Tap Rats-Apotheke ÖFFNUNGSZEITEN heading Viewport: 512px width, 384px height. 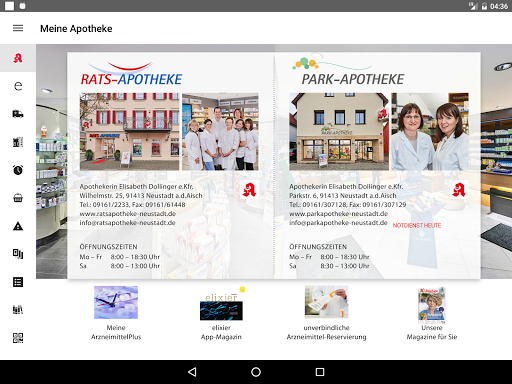coord(108,247)
